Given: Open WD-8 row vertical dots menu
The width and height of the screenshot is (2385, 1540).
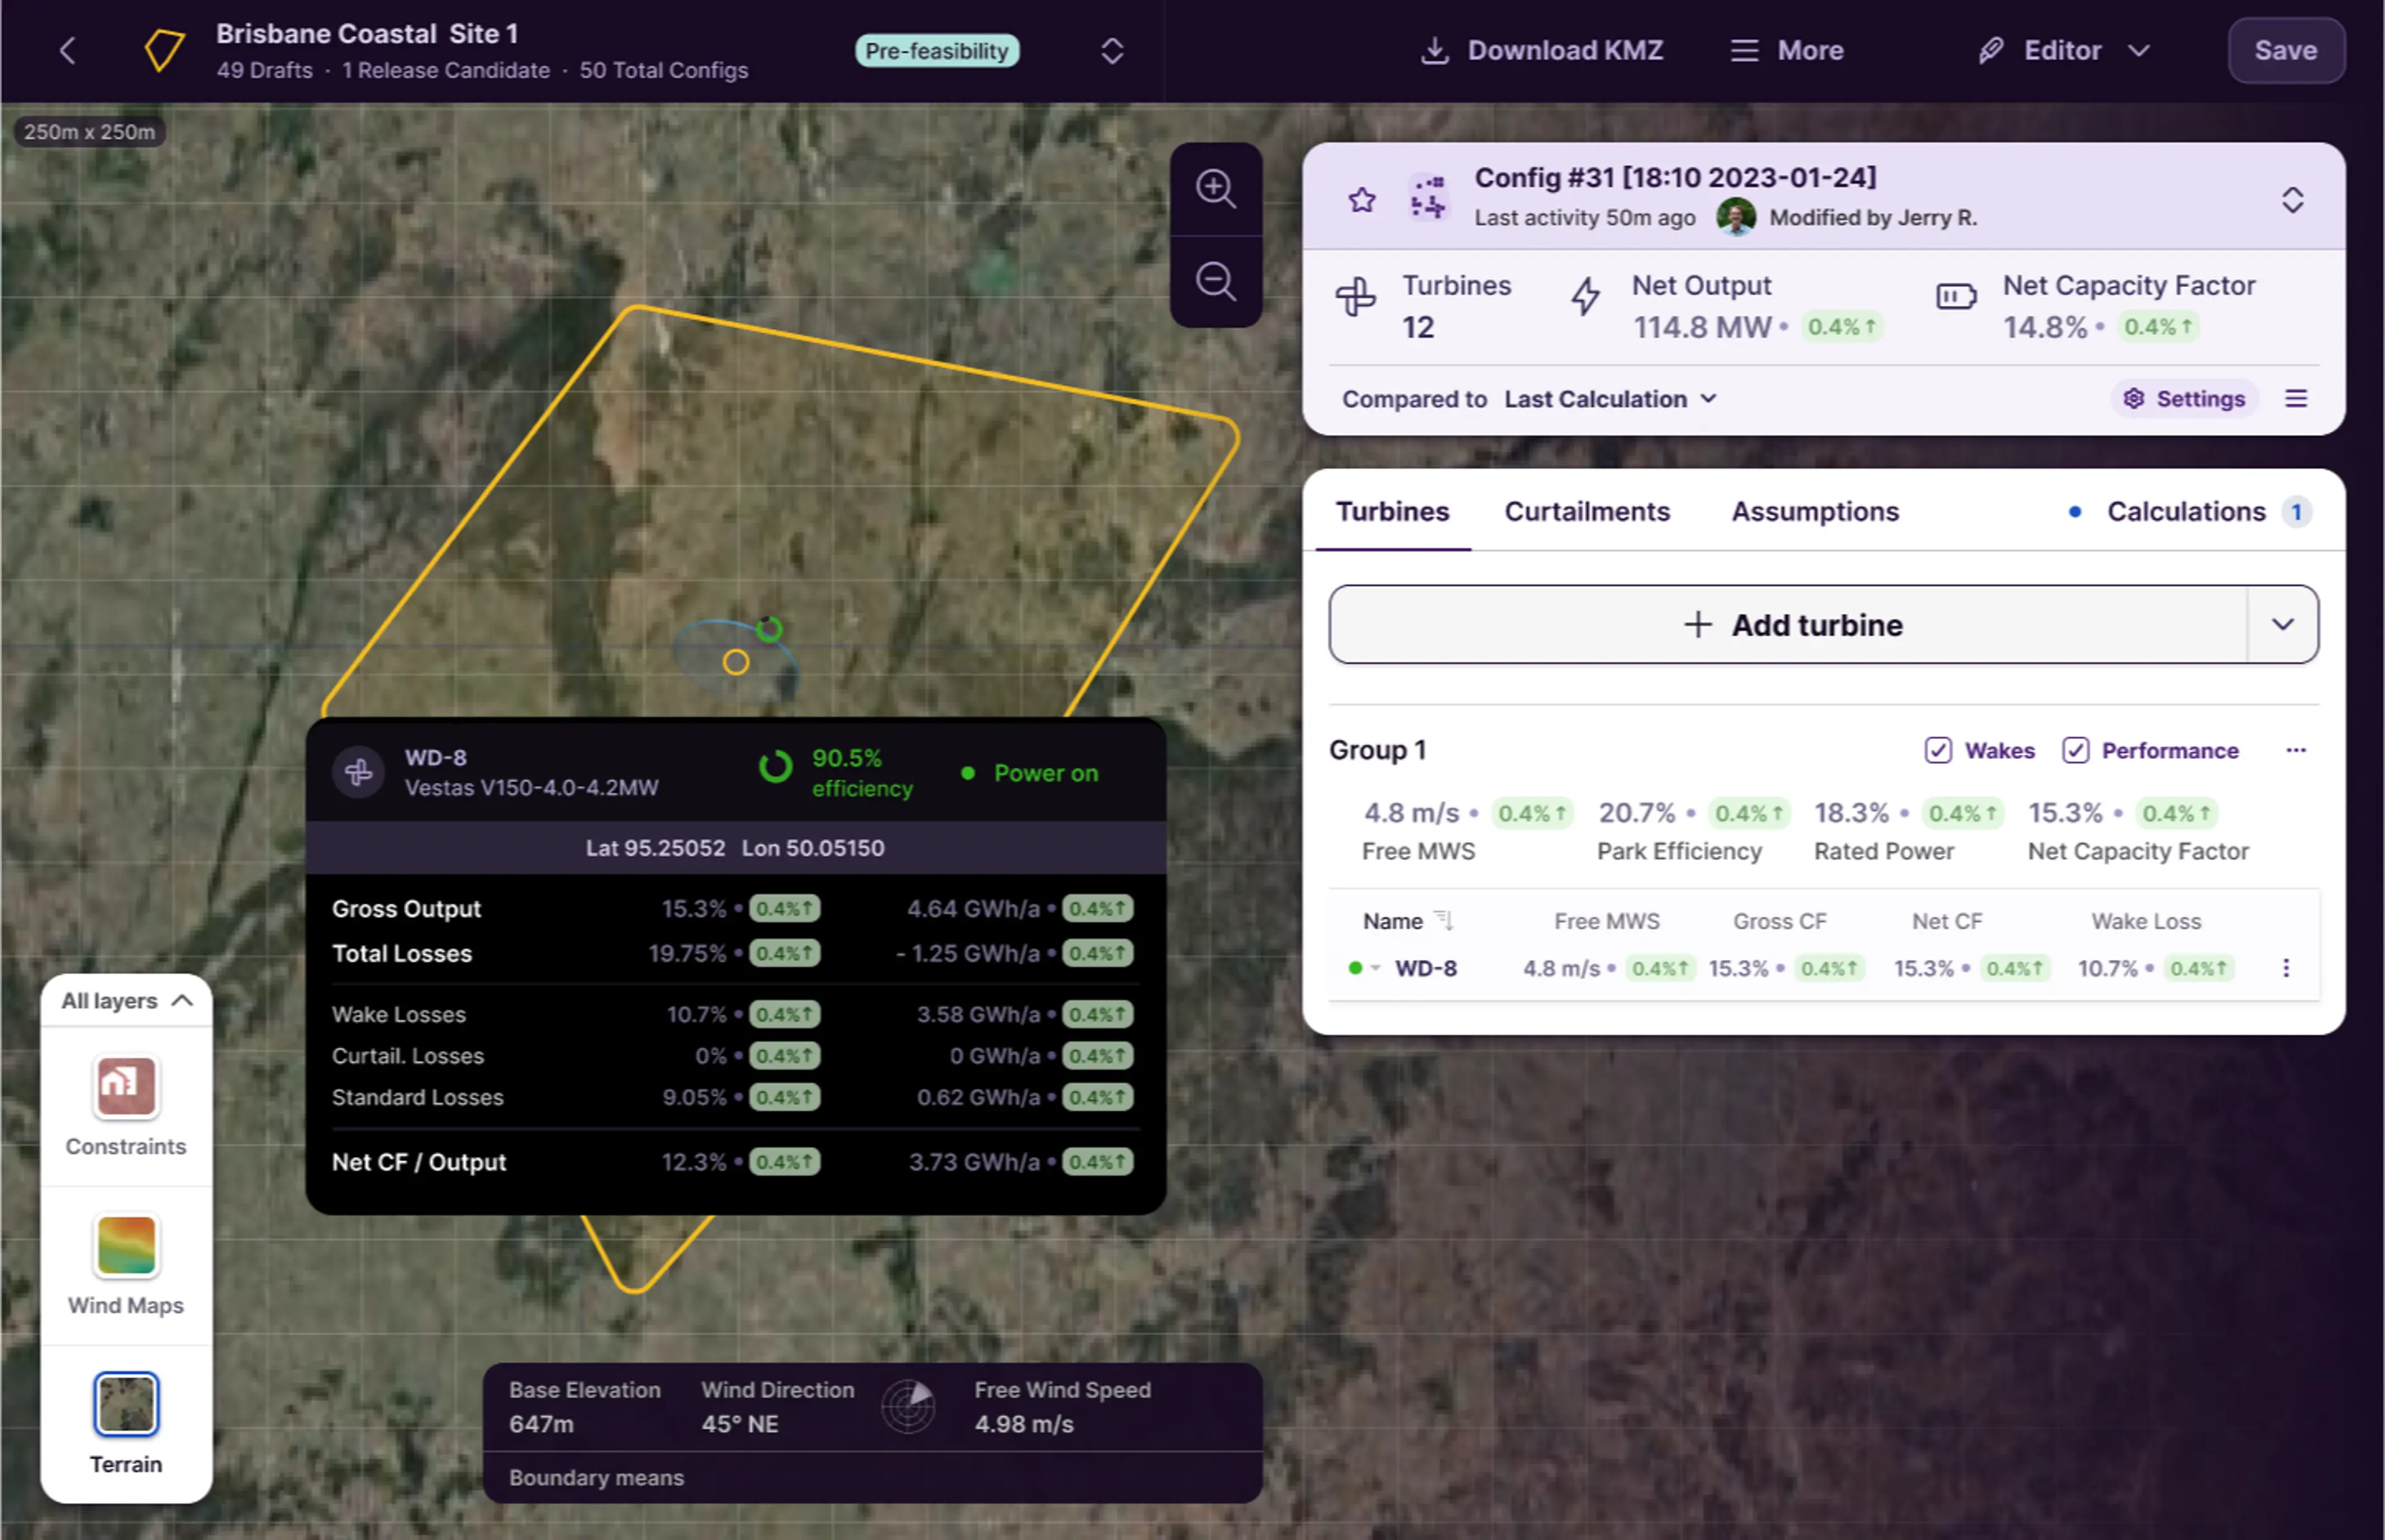Looking at the screenshot, I should pos(2285,968).
